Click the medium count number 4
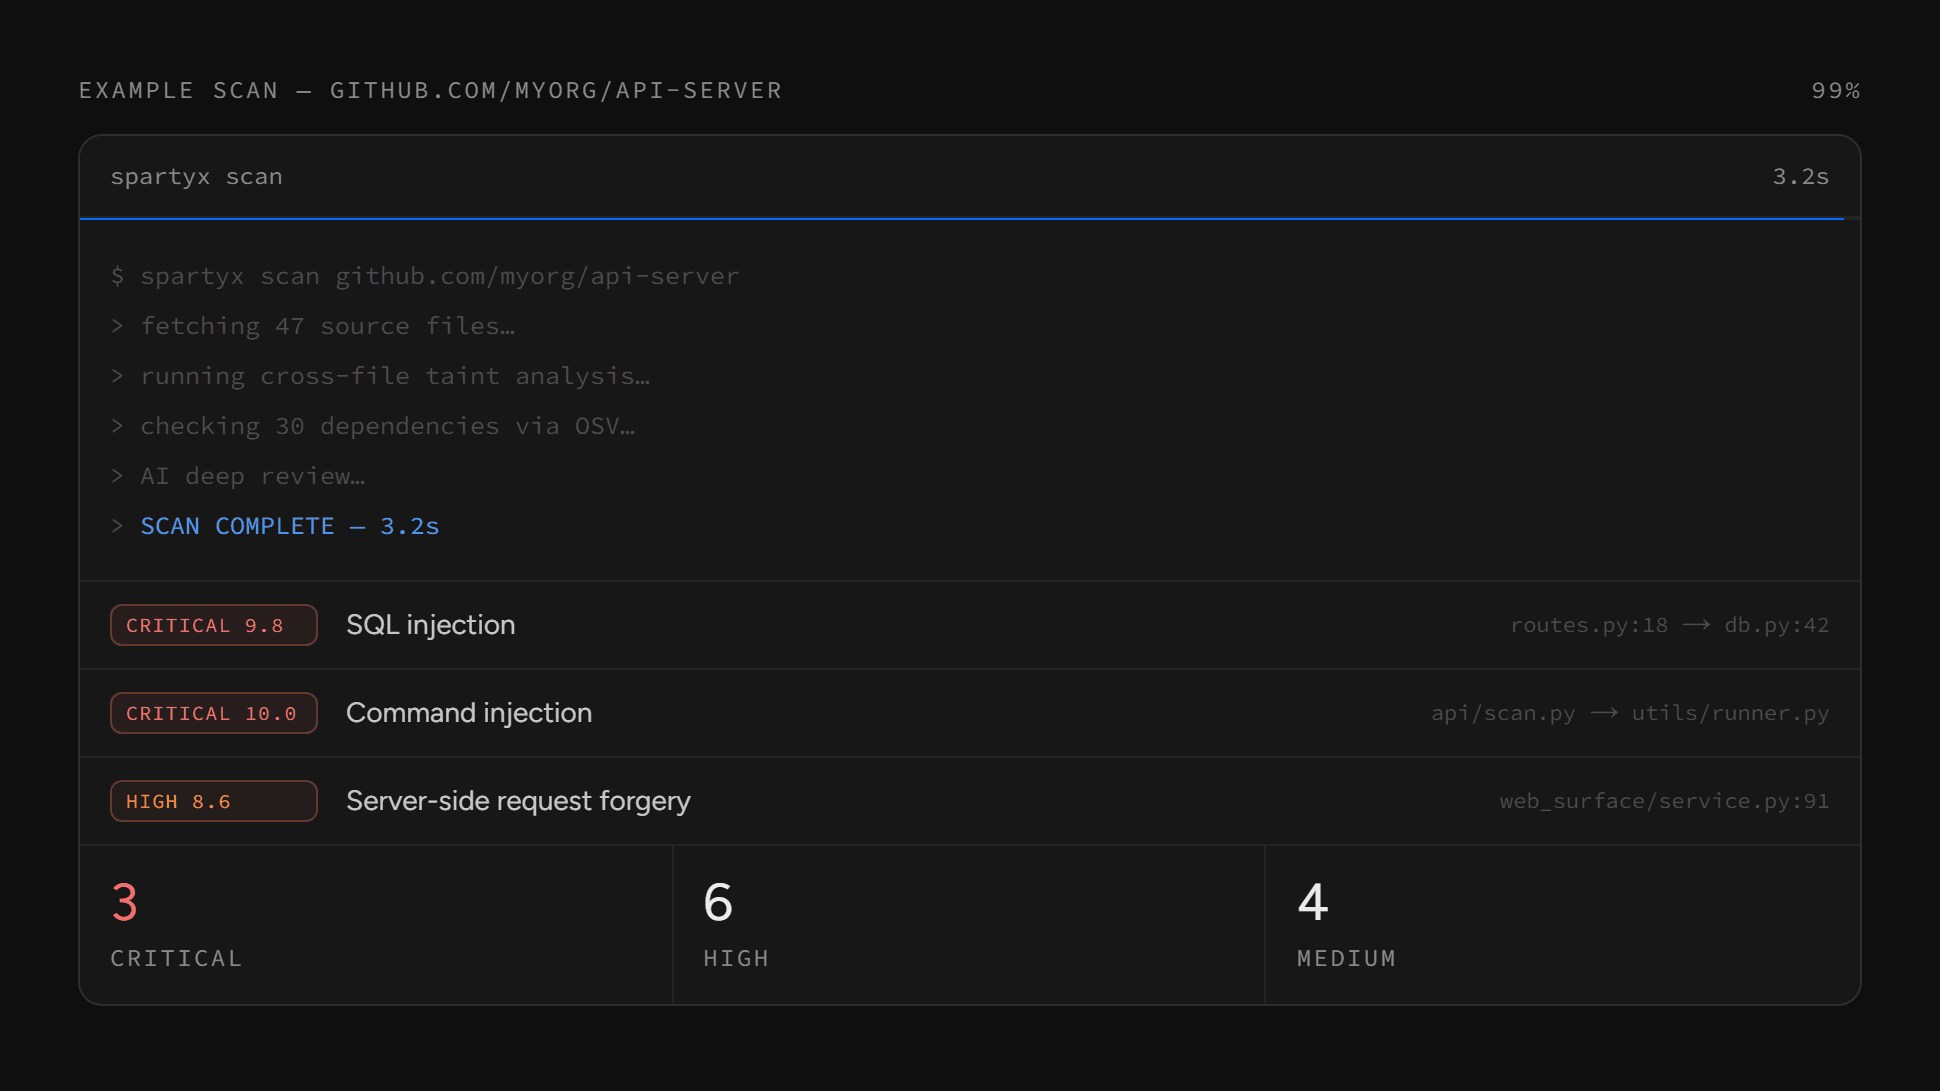 pos(1313,903)
